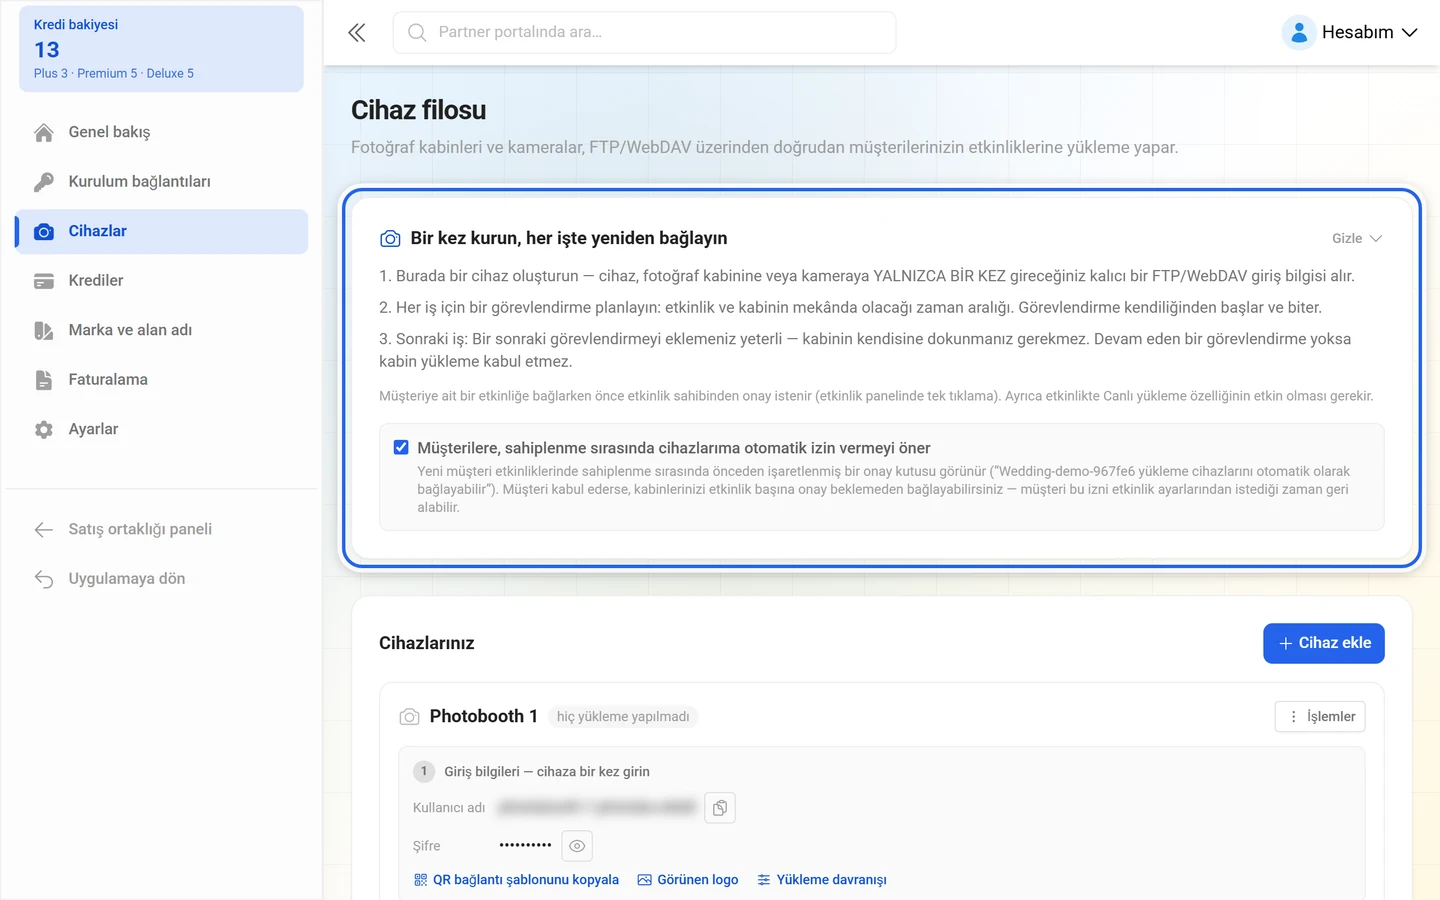Click the Kurulum bağlantıları key icon
This screenshot has height=900, width=1440.
tap(44, 182)
